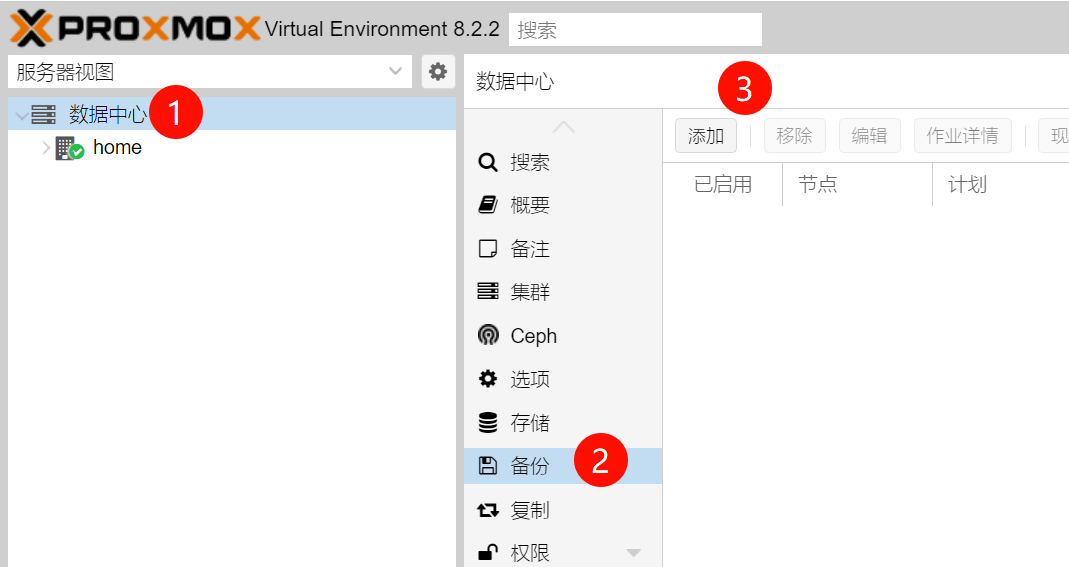Image resolution: width=1069 pixels, height=567 pixels.
Task: Click the magnifier icon next to 搜索
Action: (x=488, y=163)
